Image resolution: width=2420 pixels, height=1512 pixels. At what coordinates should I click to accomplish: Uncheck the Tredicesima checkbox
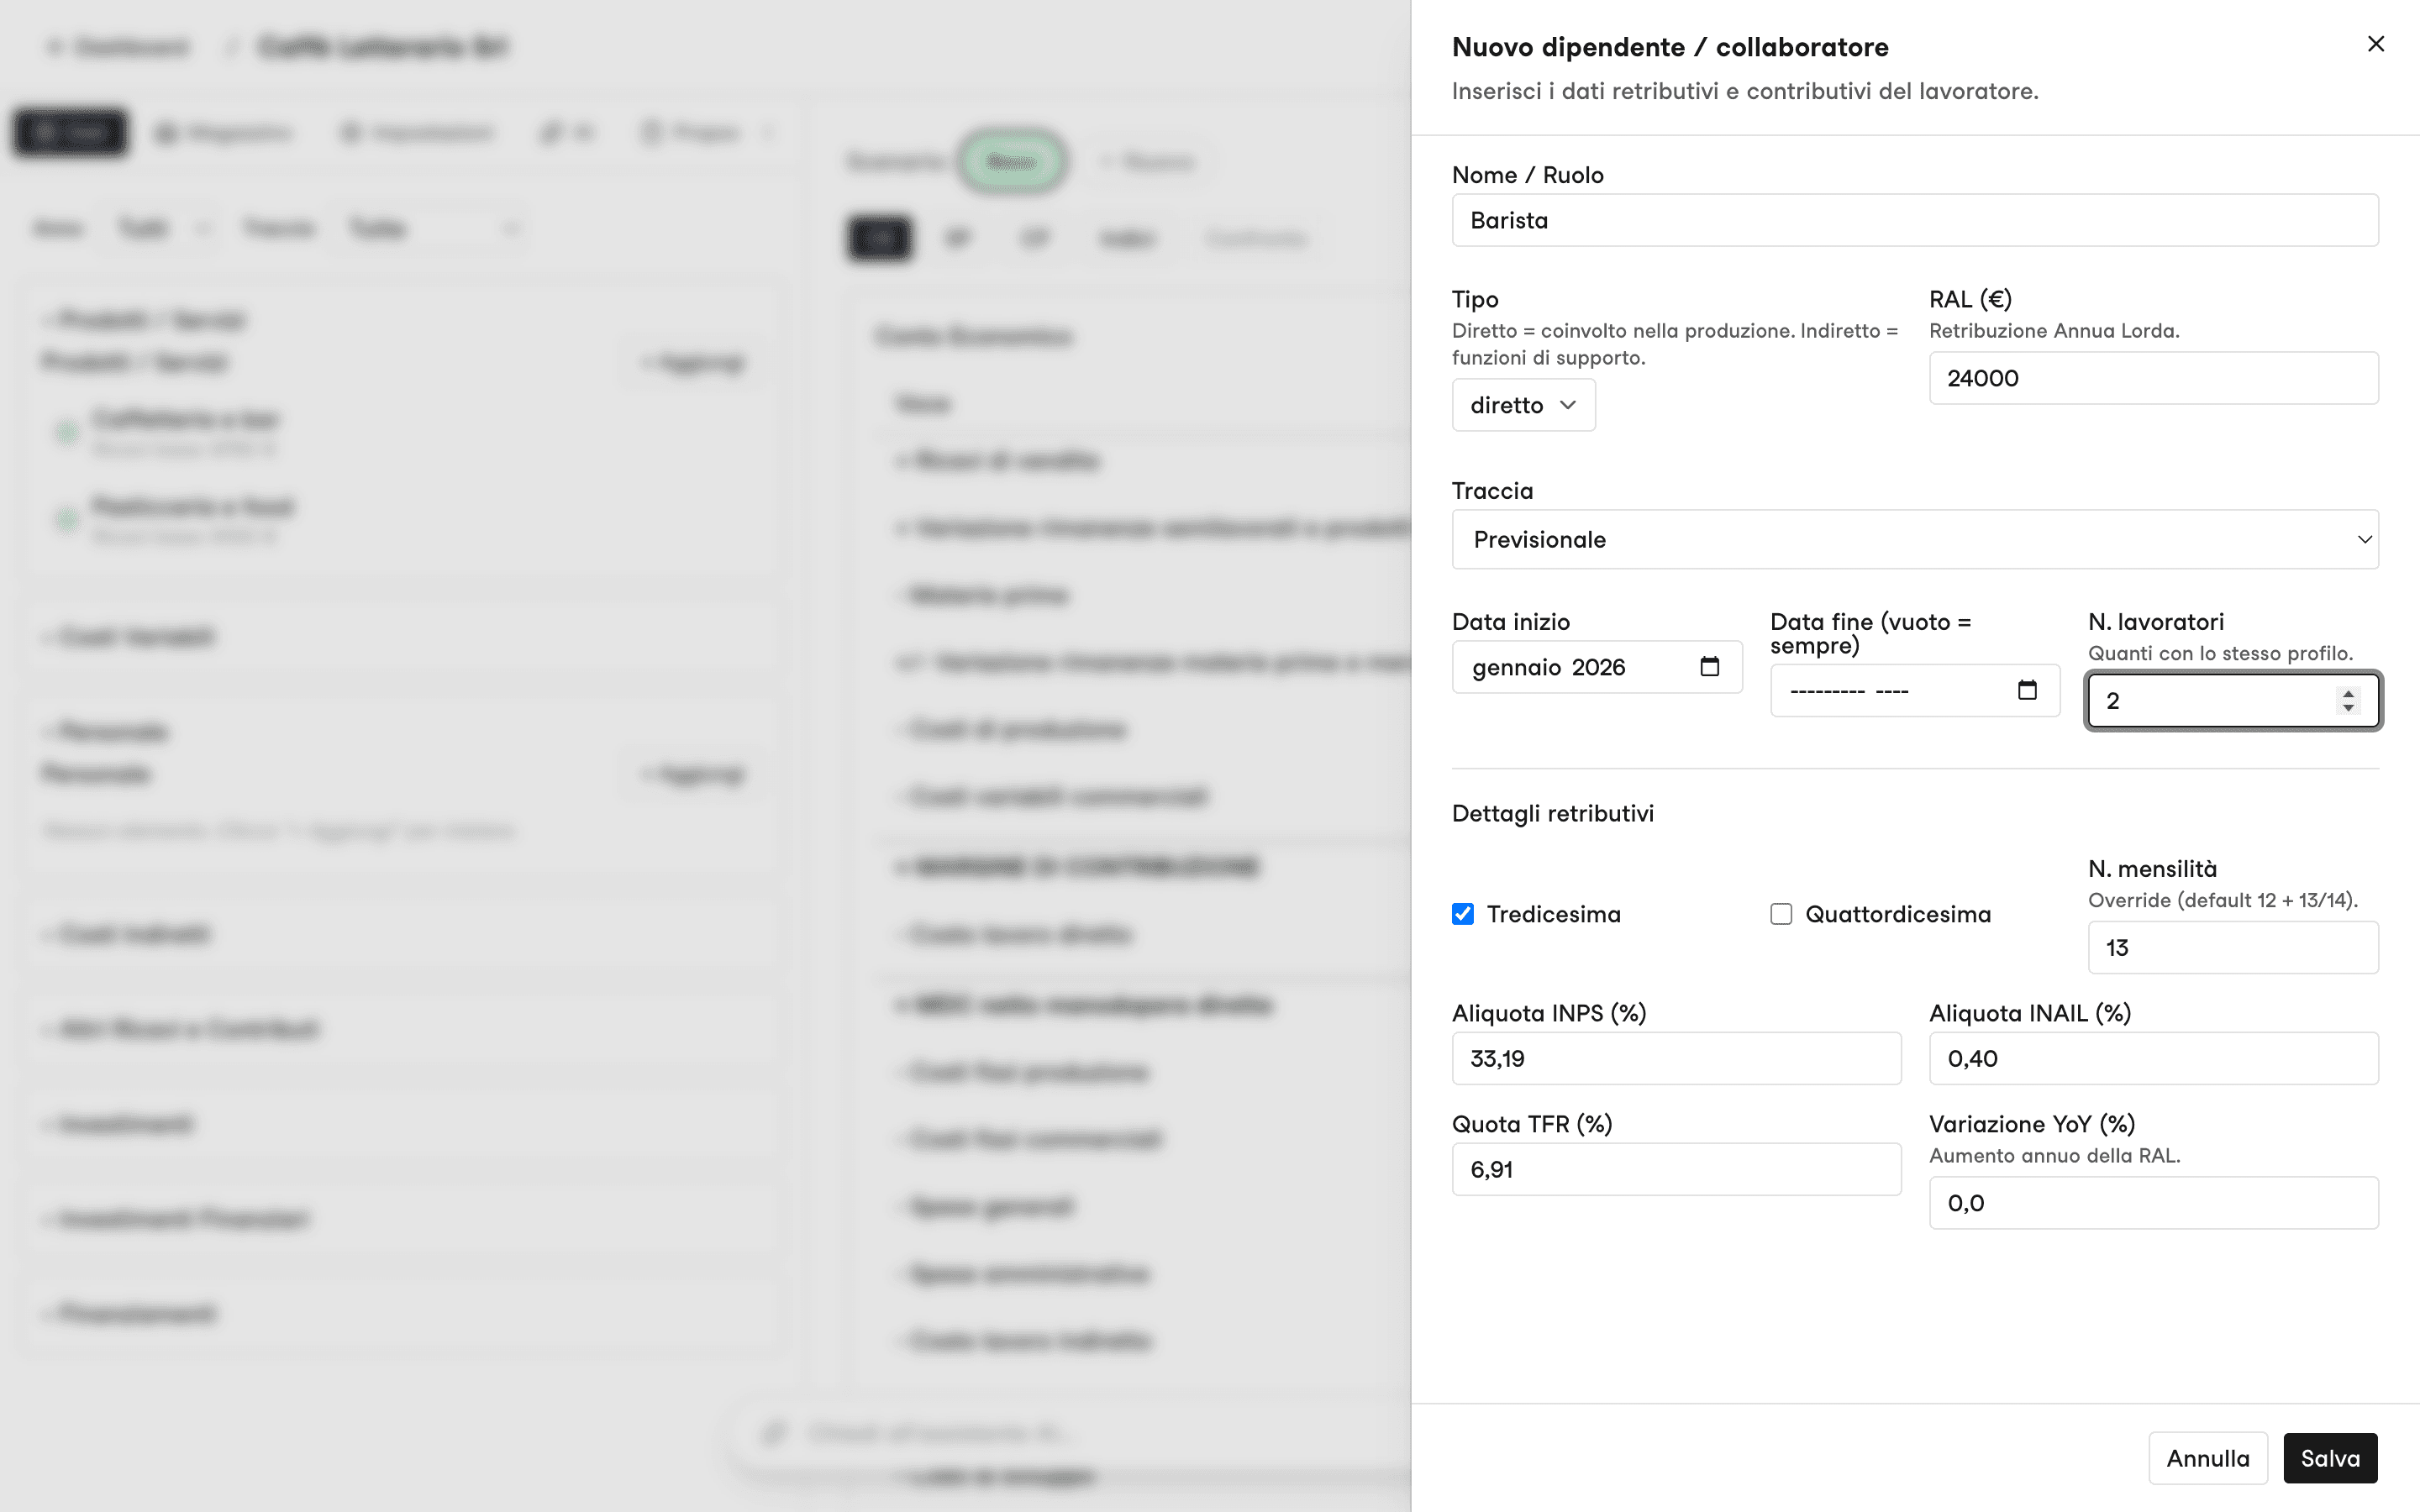[1462, 914]
